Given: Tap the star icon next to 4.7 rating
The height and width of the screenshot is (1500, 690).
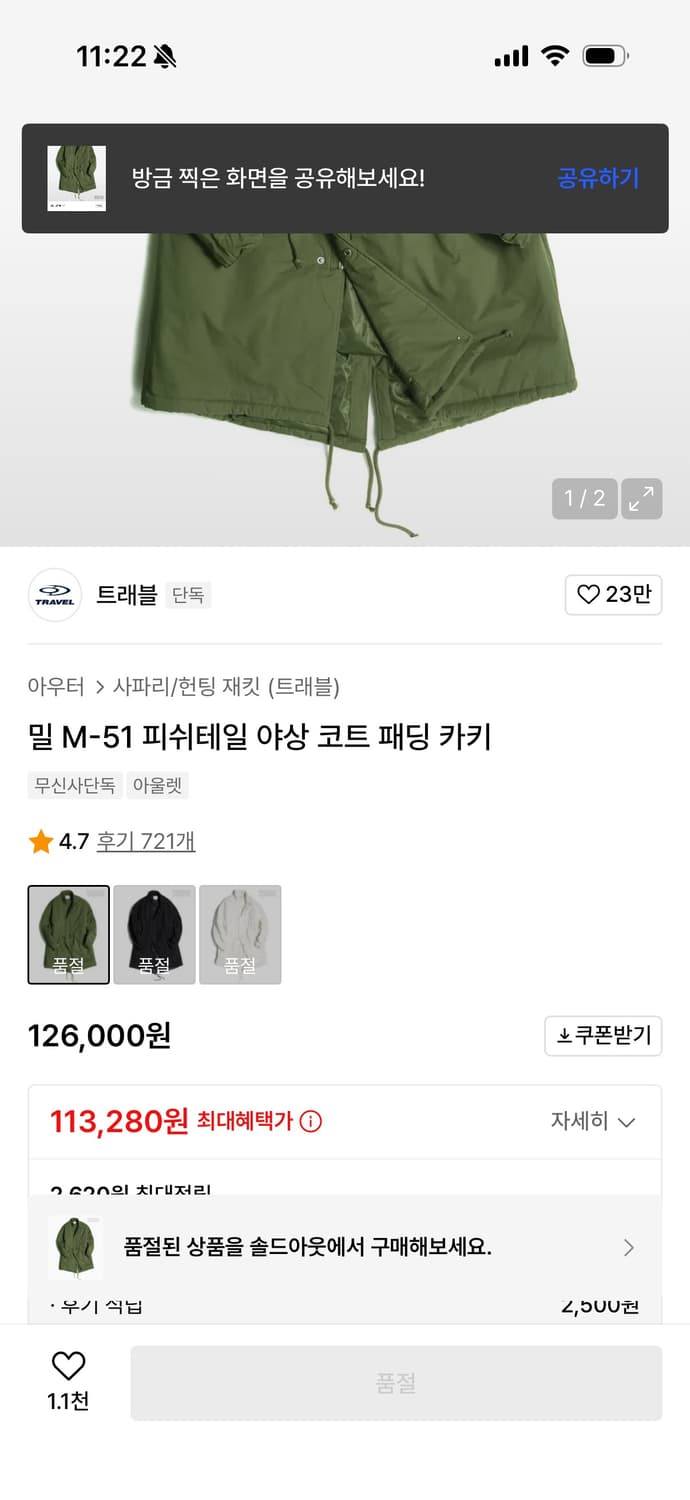Looking at the screenshot, I should click(40, 841).
